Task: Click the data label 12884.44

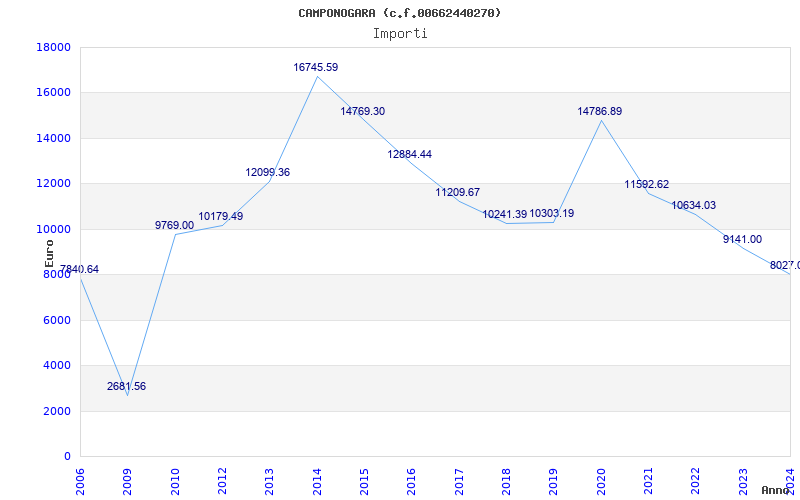Action: pos(410,154)
